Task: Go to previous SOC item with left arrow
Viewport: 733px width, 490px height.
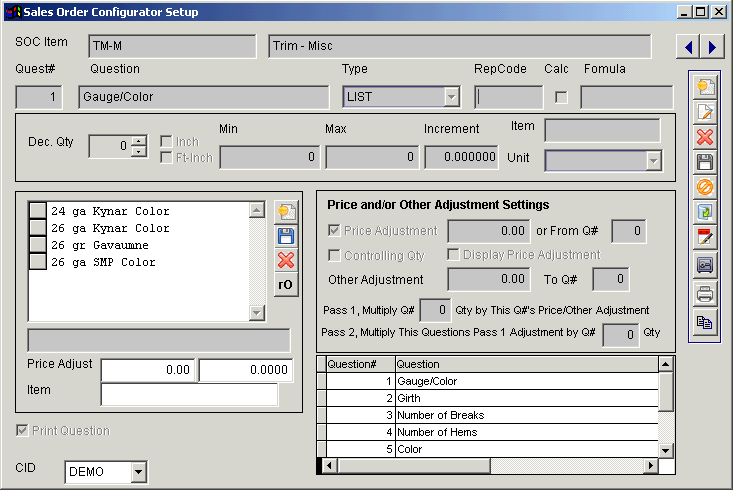Action: 688,47
